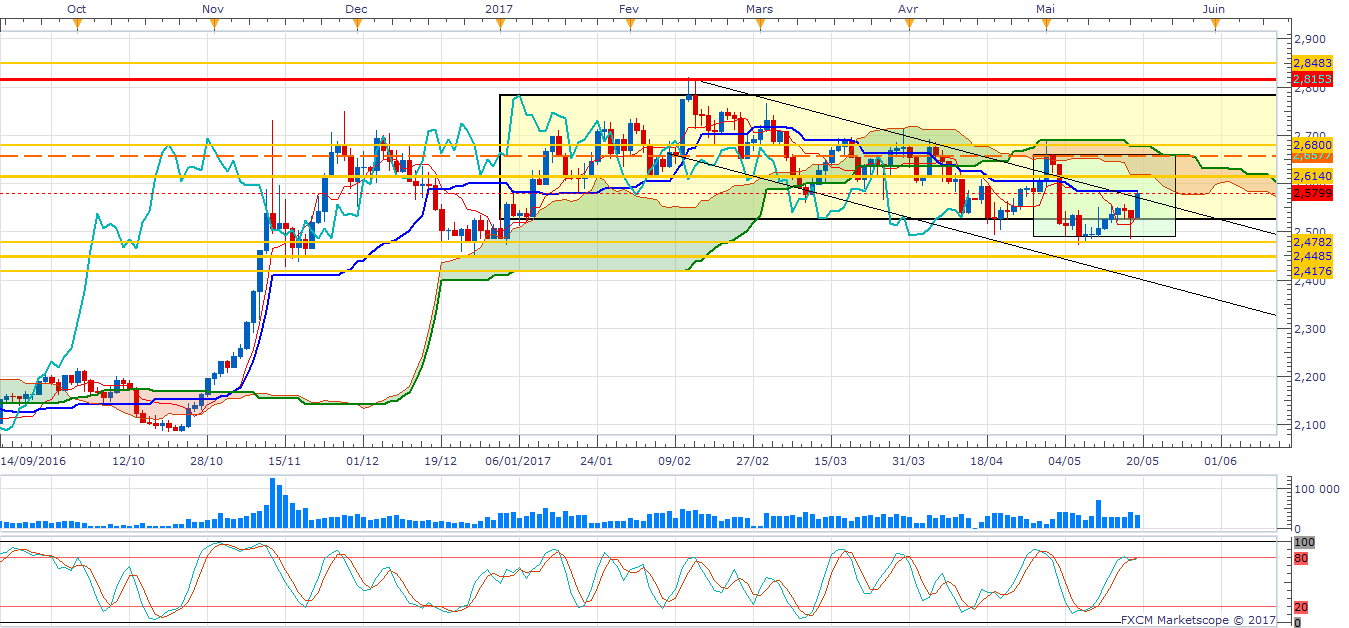Viewport: 1349px width, 628px height.
Task: Click the red 80 stochastic level label
Action: (x=1301, y=558)
